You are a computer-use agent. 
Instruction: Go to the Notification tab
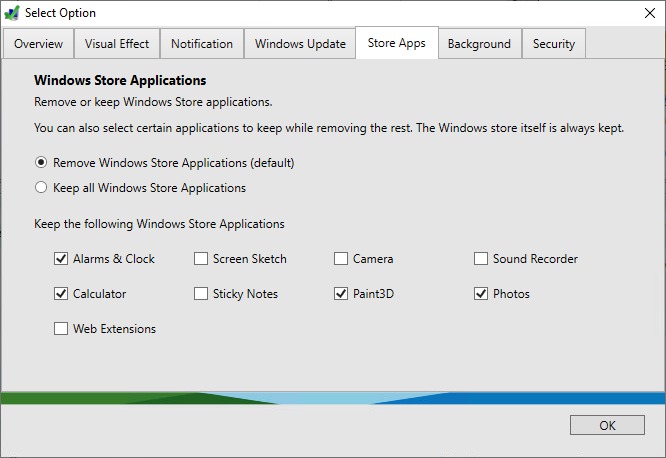202,44
